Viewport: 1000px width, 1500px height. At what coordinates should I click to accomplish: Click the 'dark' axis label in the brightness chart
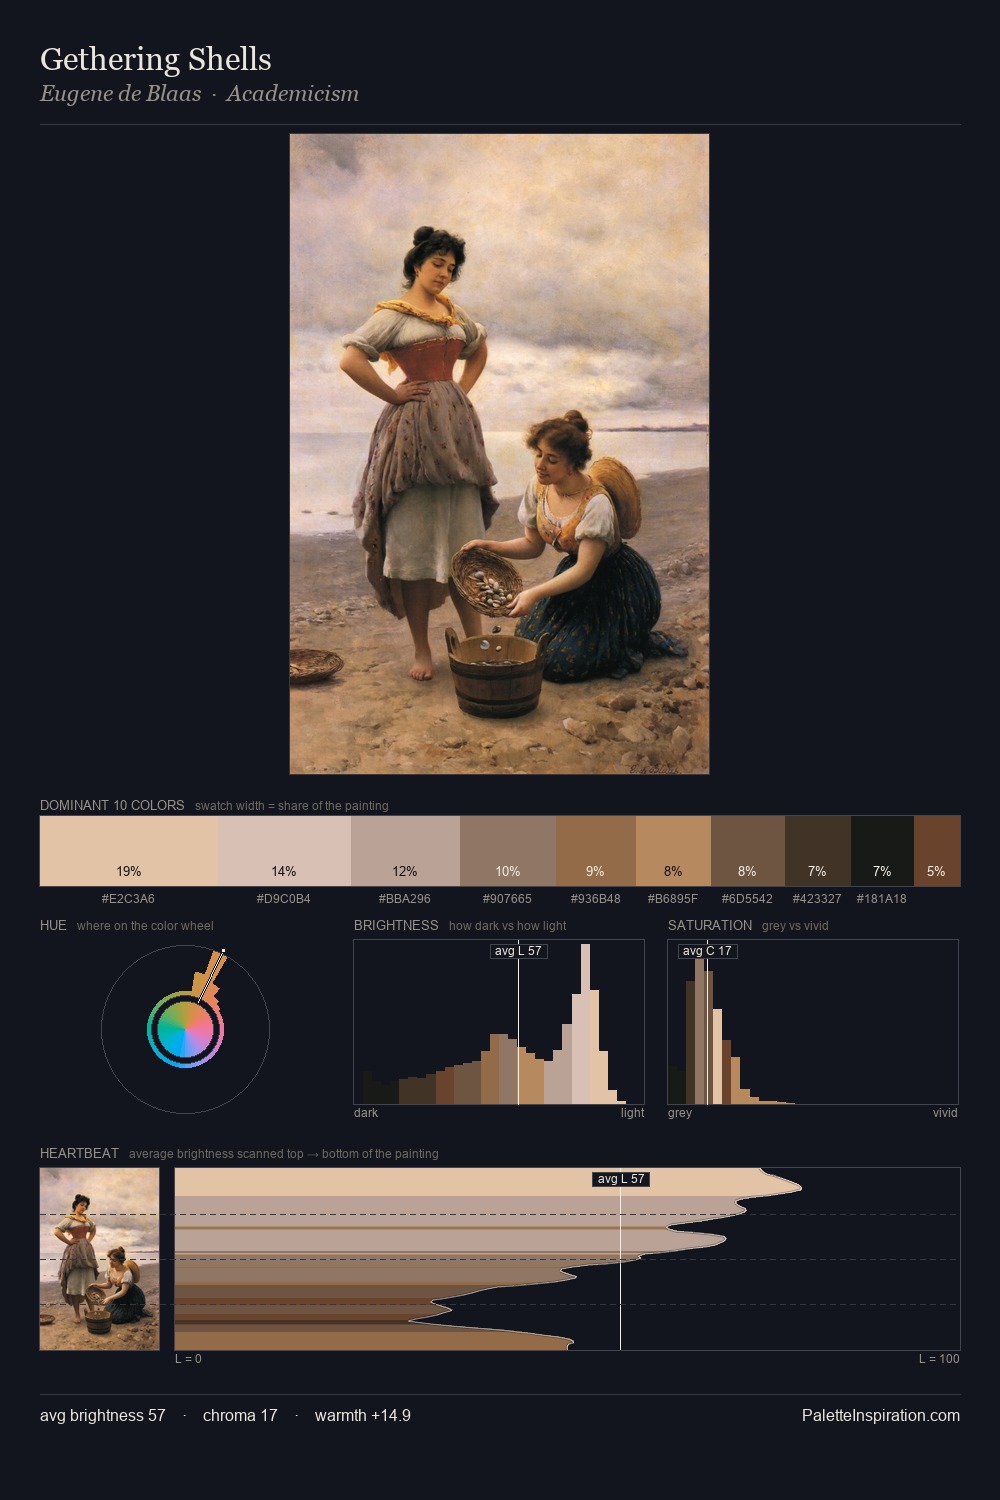coord(366,1113)
